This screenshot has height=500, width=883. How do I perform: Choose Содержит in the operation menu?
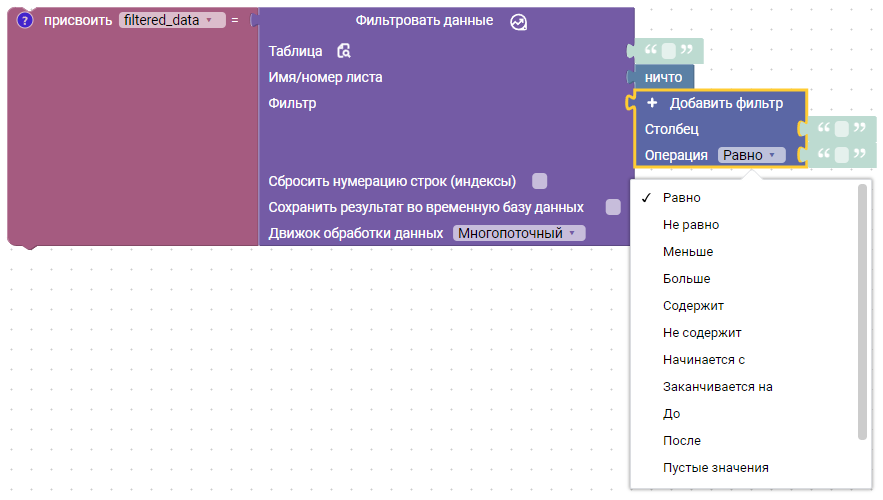(693, 305)
